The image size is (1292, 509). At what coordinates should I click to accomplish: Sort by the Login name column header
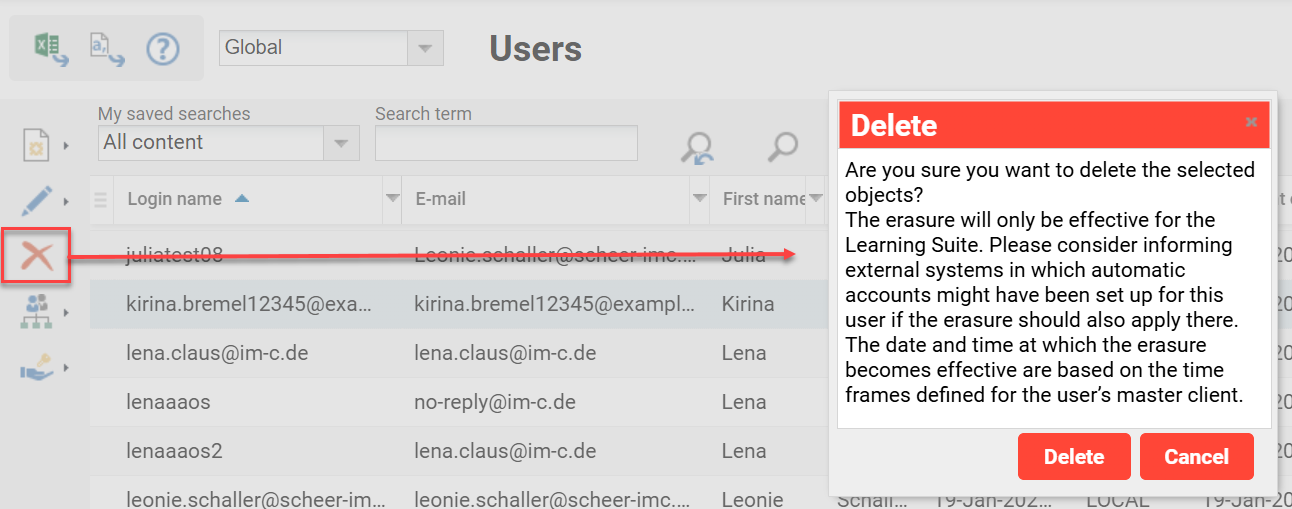pyautogui.click(x=175, y=199)
